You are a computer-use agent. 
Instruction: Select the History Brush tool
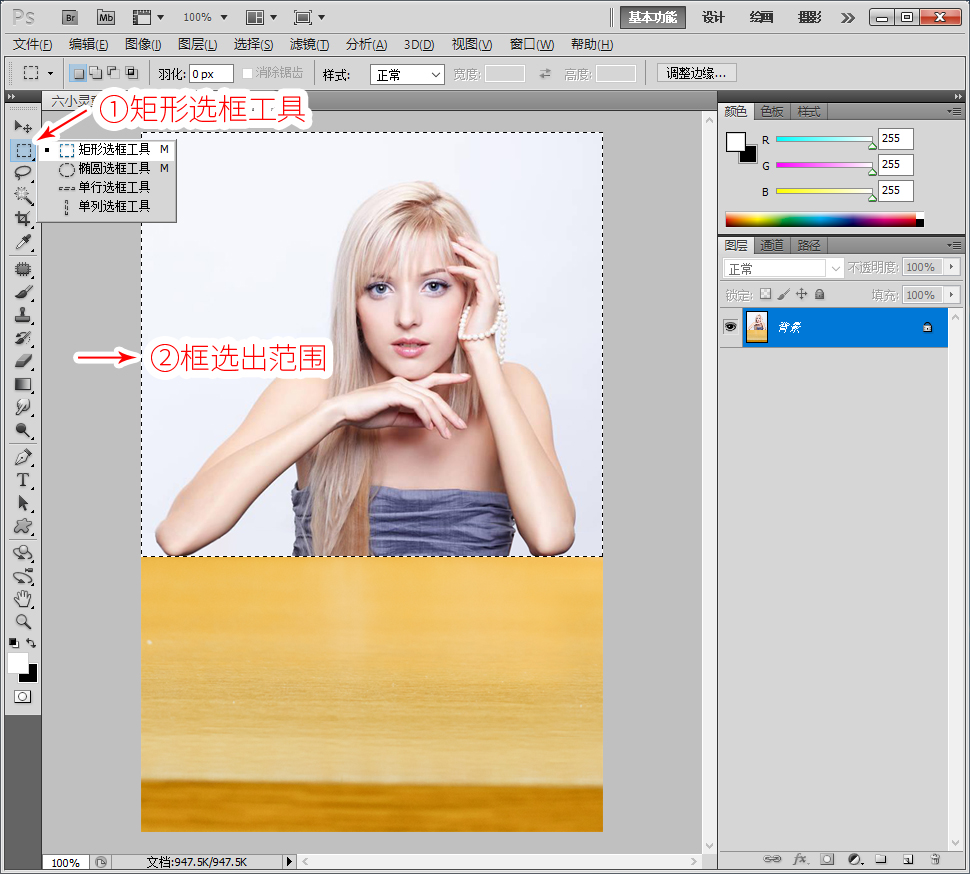[x=23, y=338]
